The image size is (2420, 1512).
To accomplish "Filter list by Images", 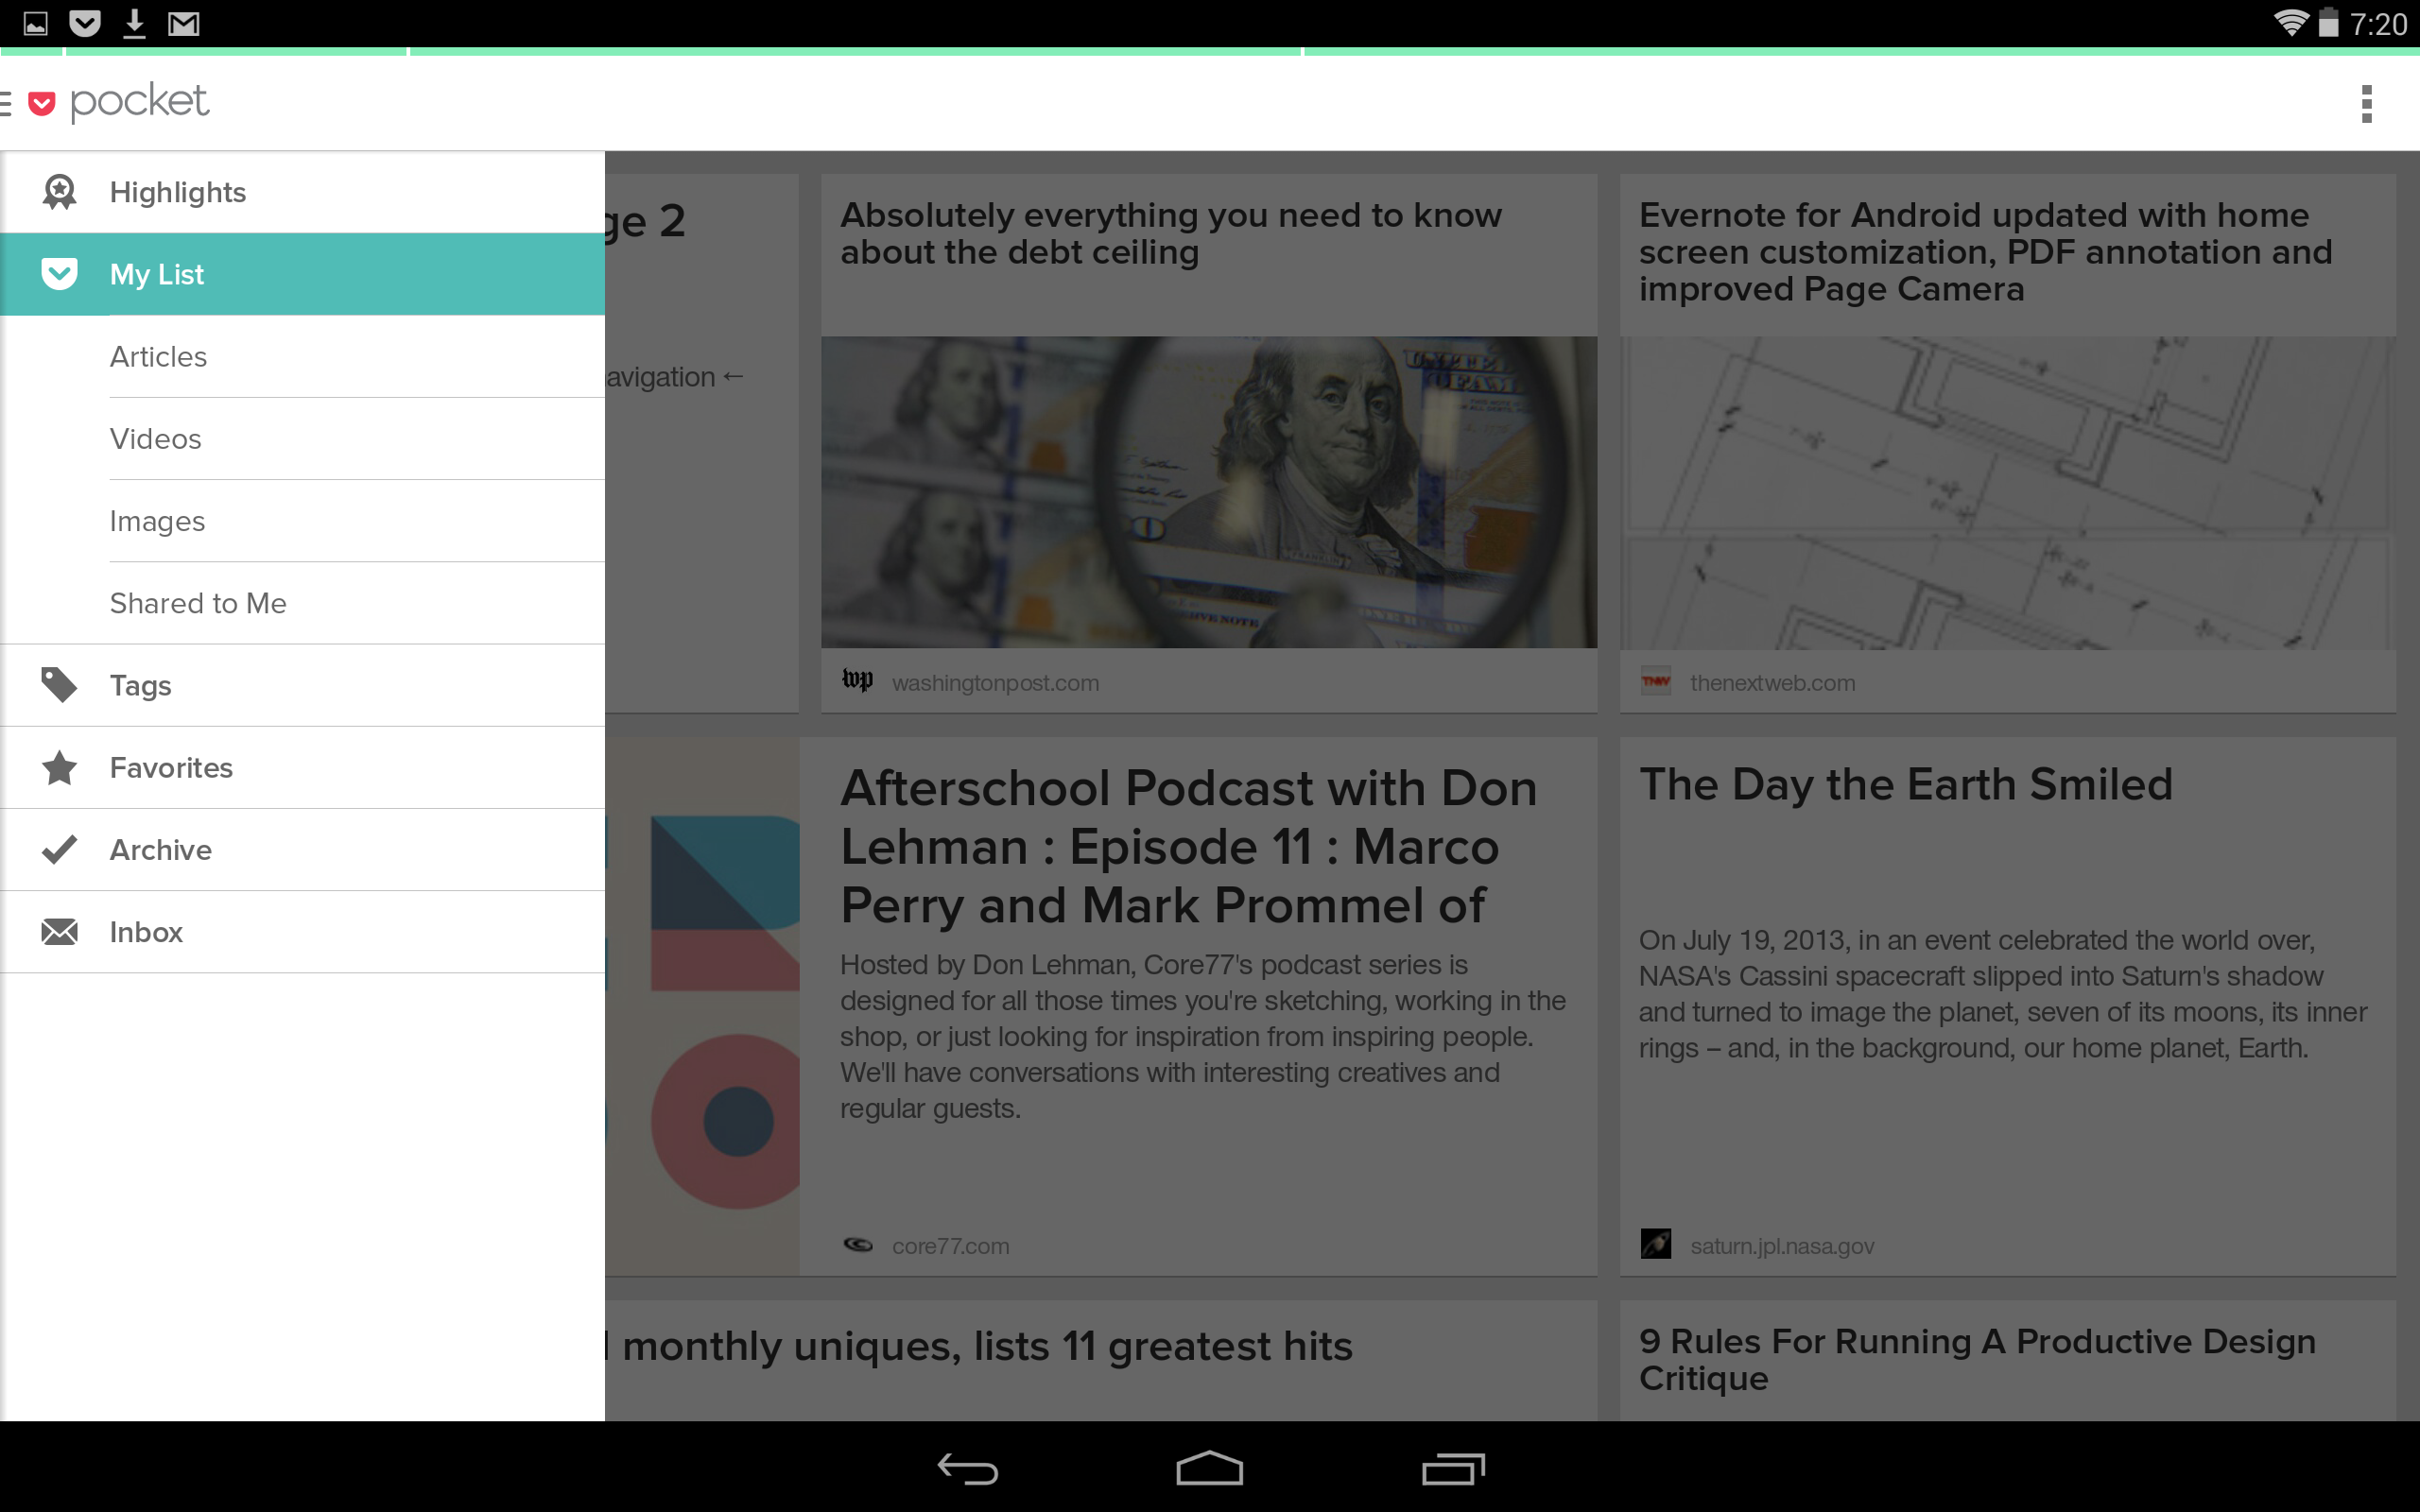I will [x=356, y=520].
